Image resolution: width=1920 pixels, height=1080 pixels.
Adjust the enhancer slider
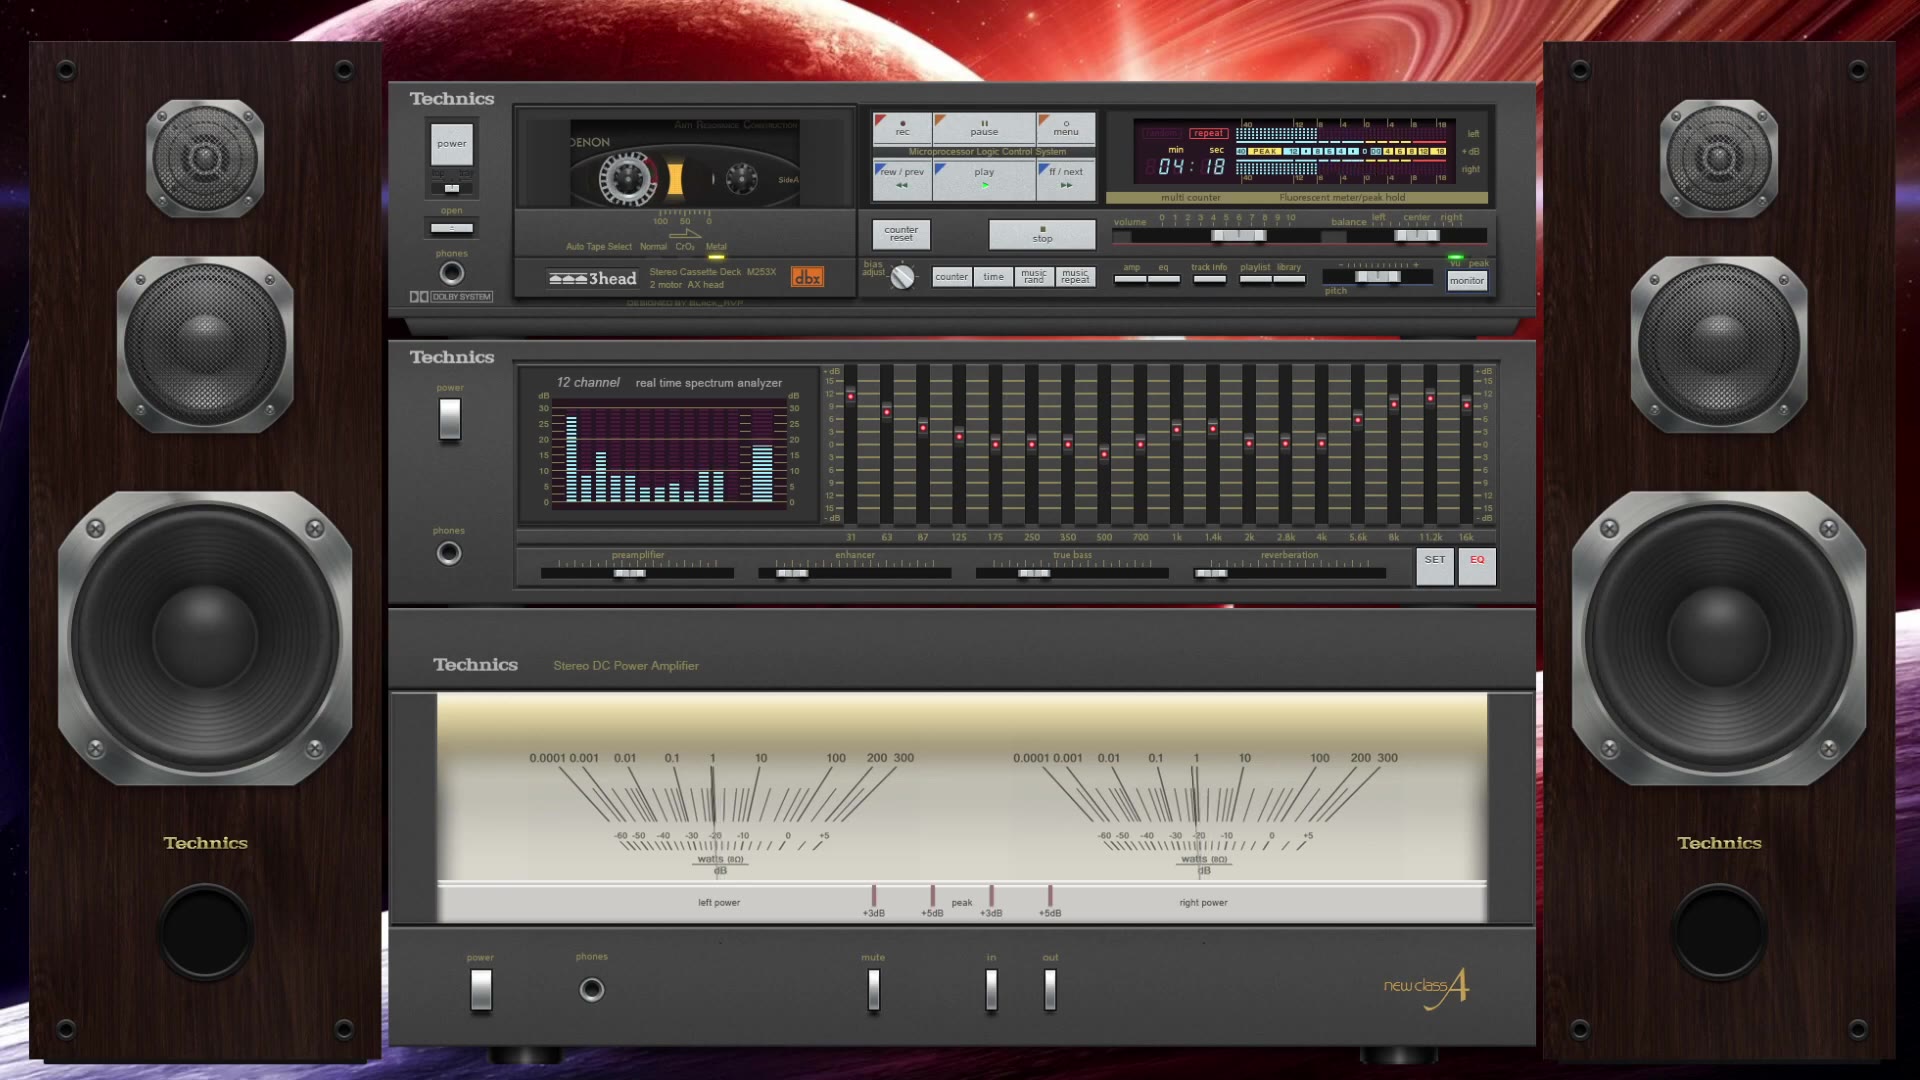click(x=792, y=574)
